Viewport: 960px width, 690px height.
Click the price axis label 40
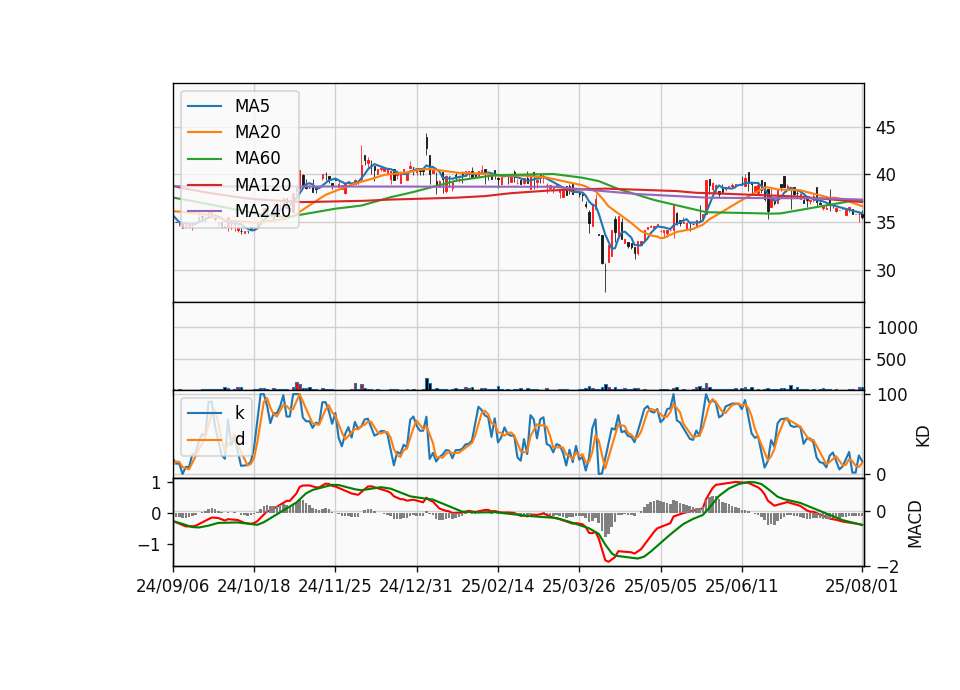886,176
